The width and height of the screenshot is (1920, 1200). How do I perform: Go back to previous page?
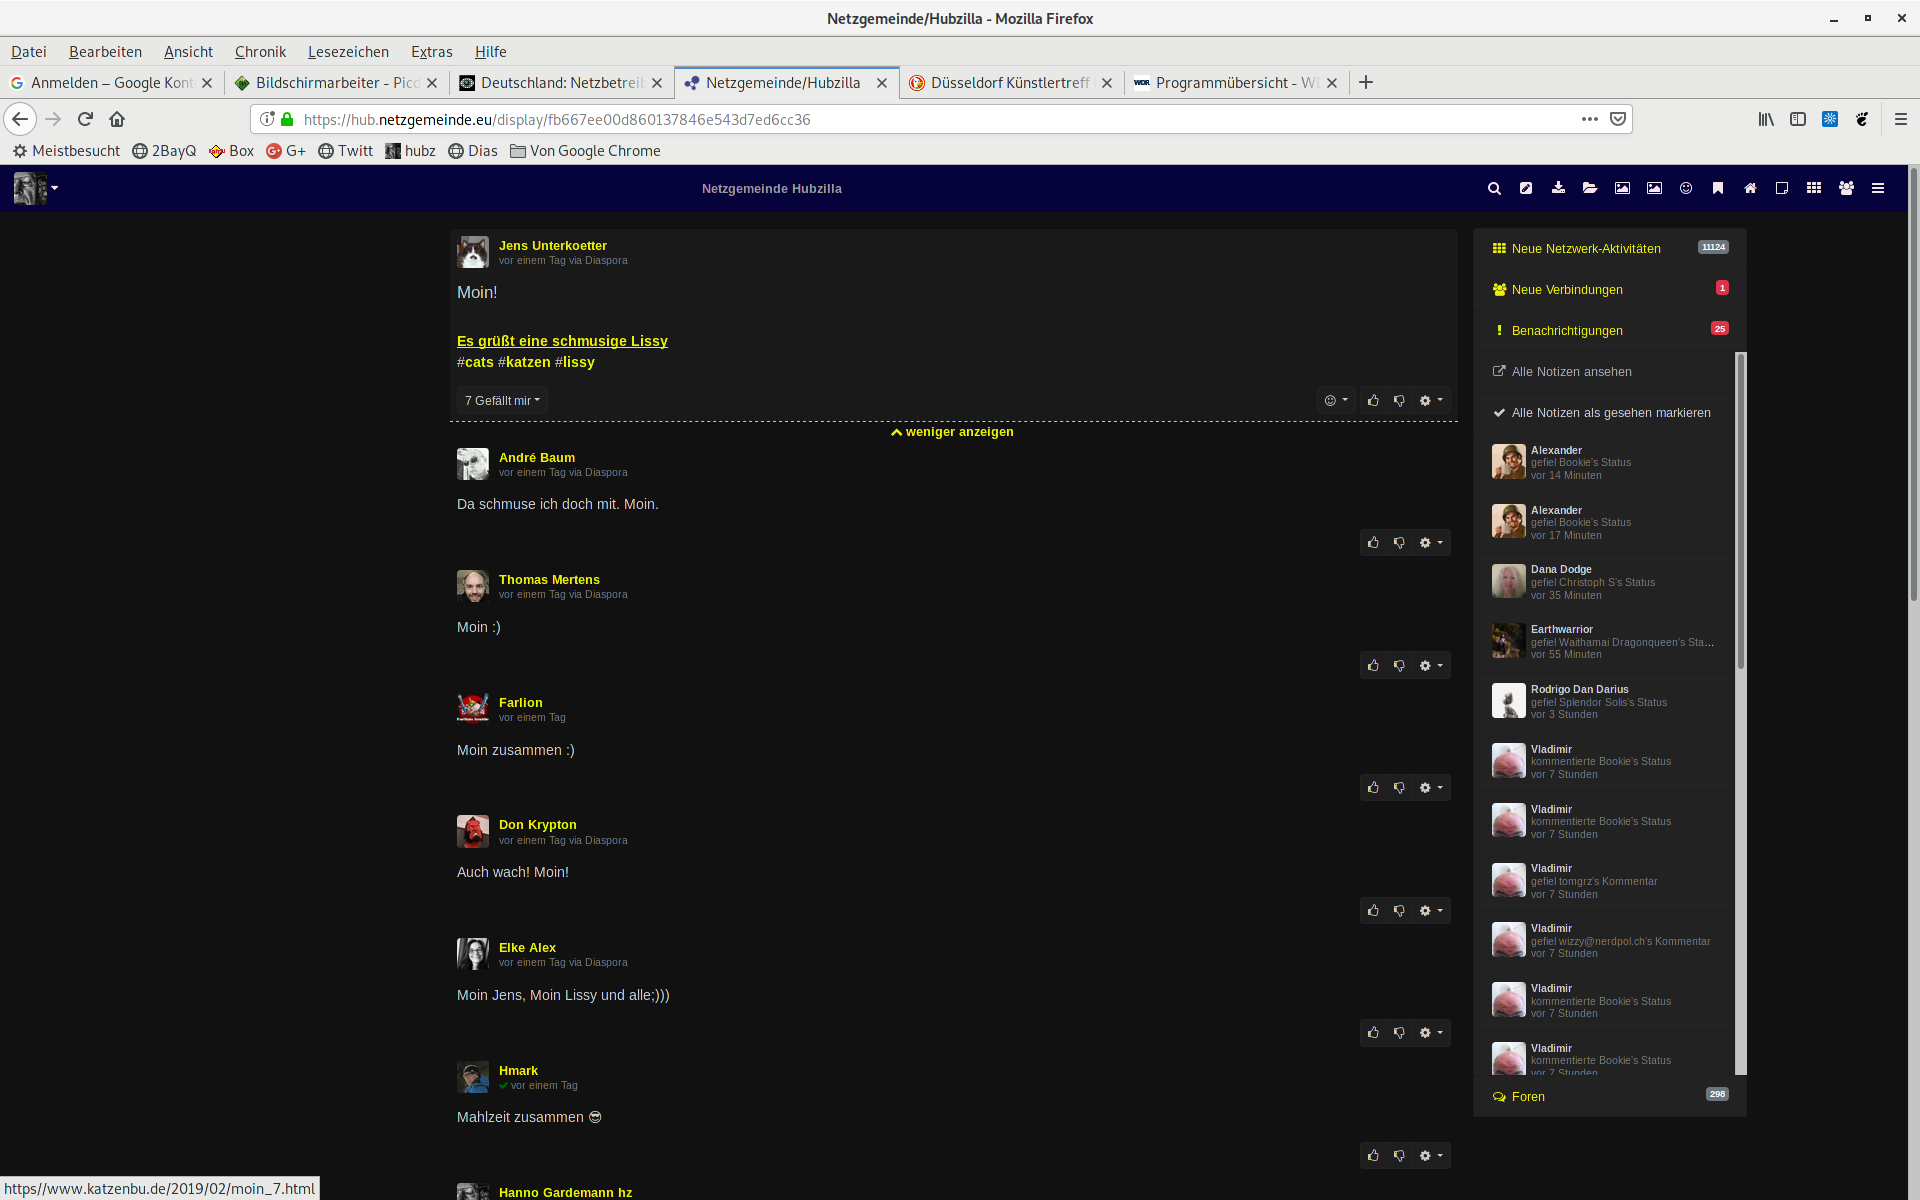point(20,119)
